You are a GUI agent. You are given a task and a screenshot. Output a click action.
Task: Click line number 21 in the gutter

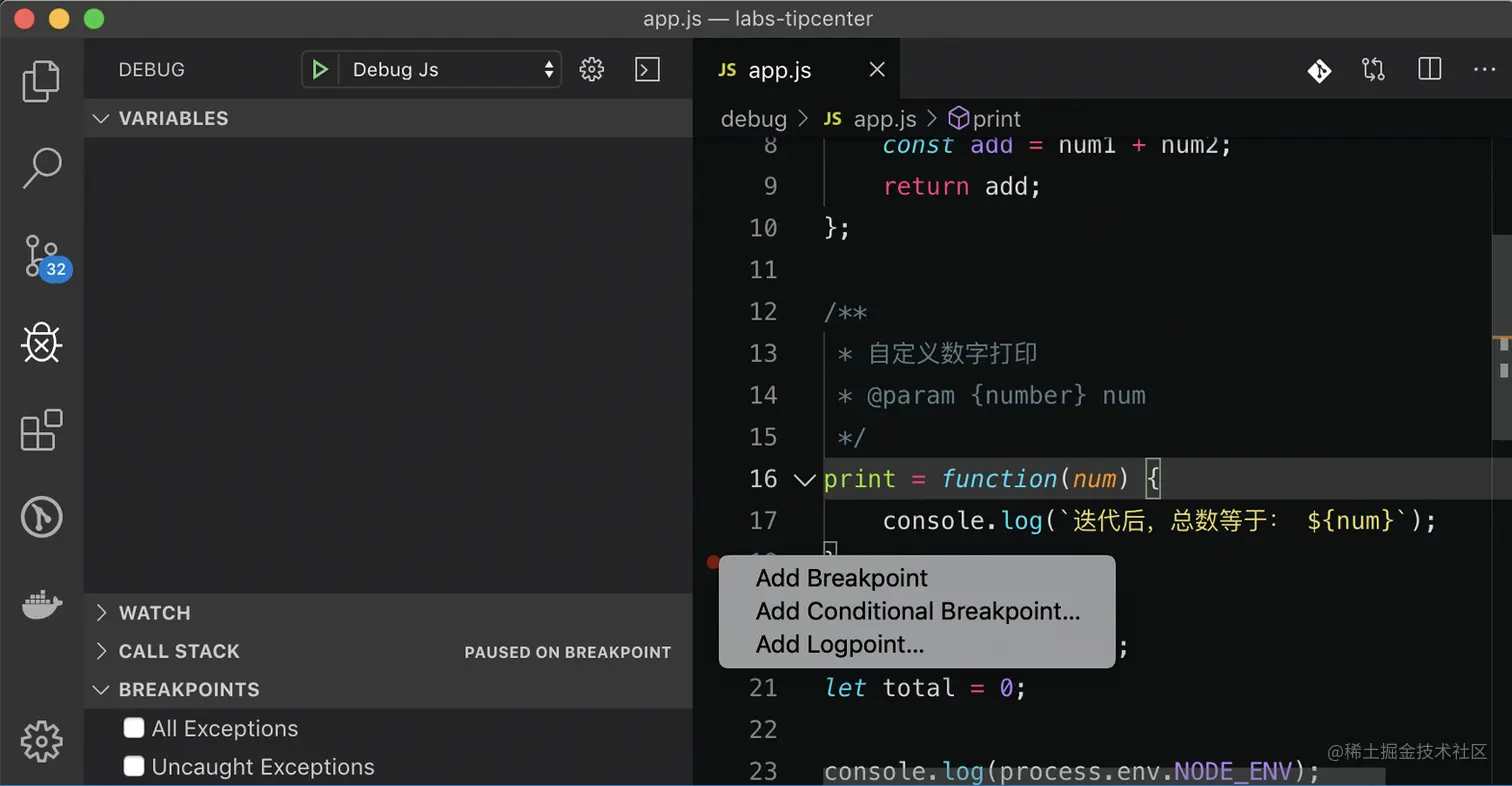coord(763,688)
